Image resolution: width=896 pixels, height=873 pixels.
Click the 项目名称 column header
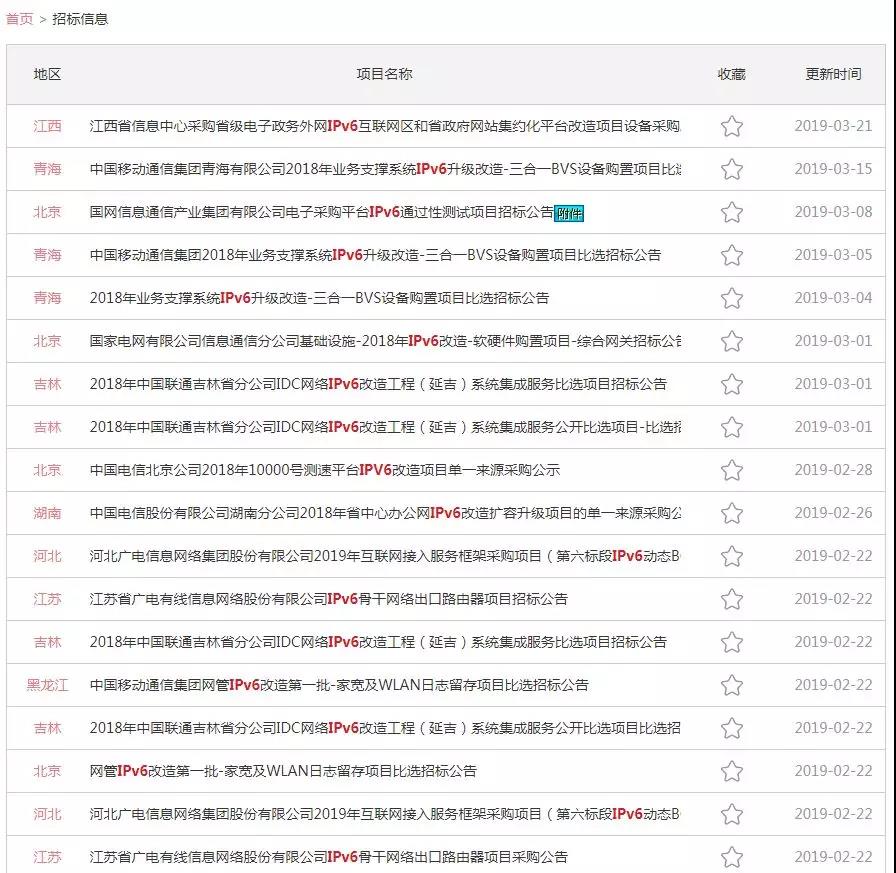point(385,74)
